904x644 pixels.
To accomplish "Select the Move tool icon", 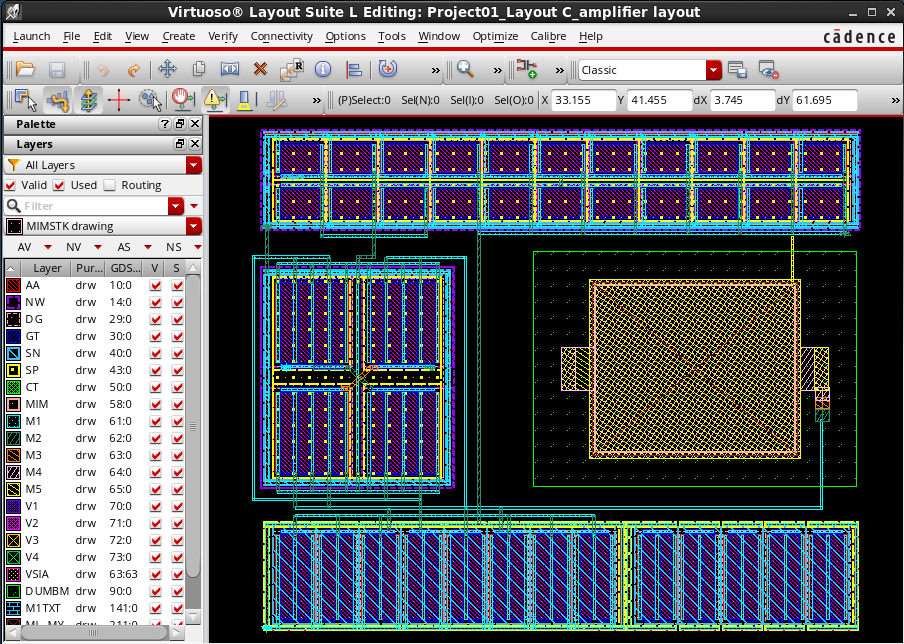I will [x=167, y=70].
